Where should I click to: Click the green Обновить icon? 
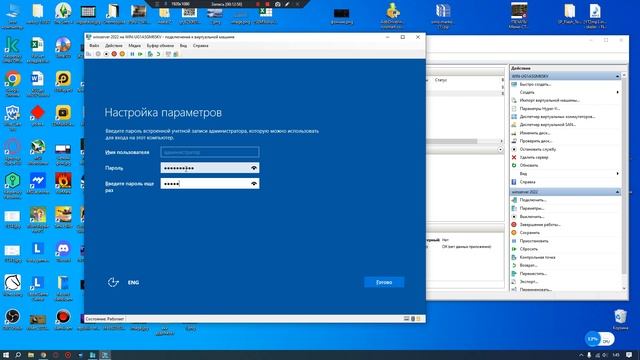click(514, 165)
